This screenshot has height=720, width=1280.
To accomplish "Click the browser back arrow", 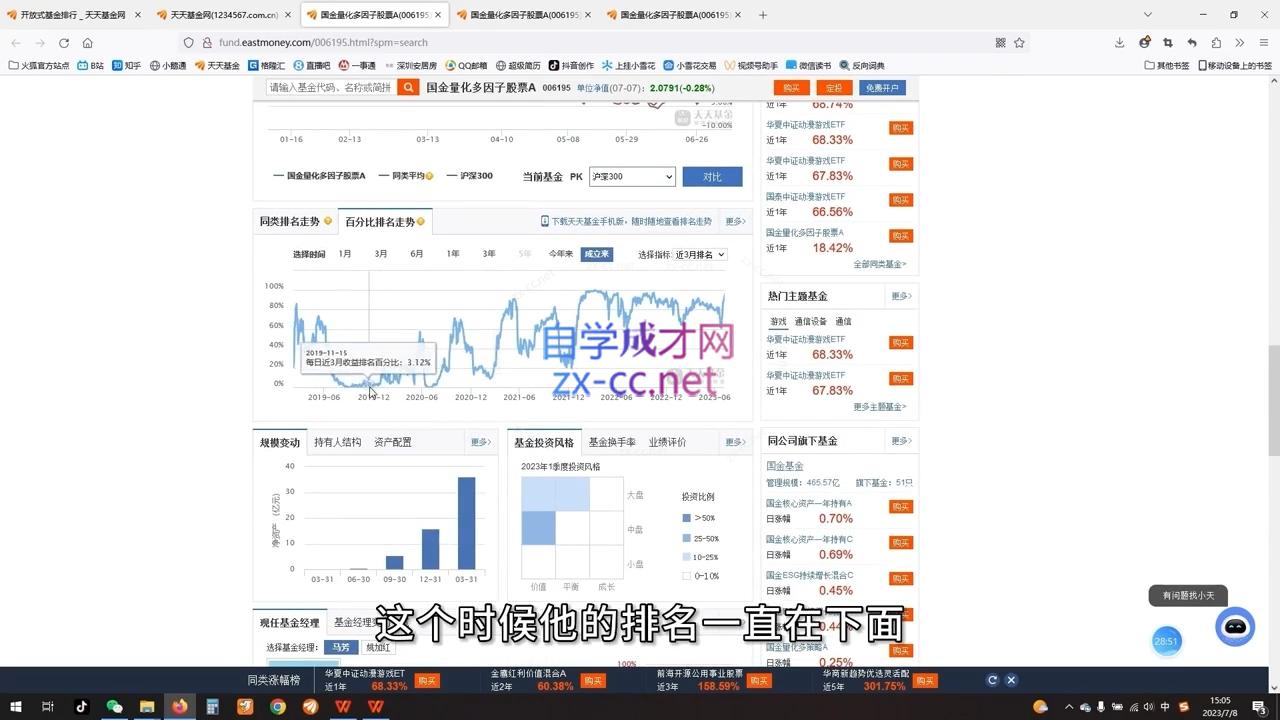I will click(16, 43).
